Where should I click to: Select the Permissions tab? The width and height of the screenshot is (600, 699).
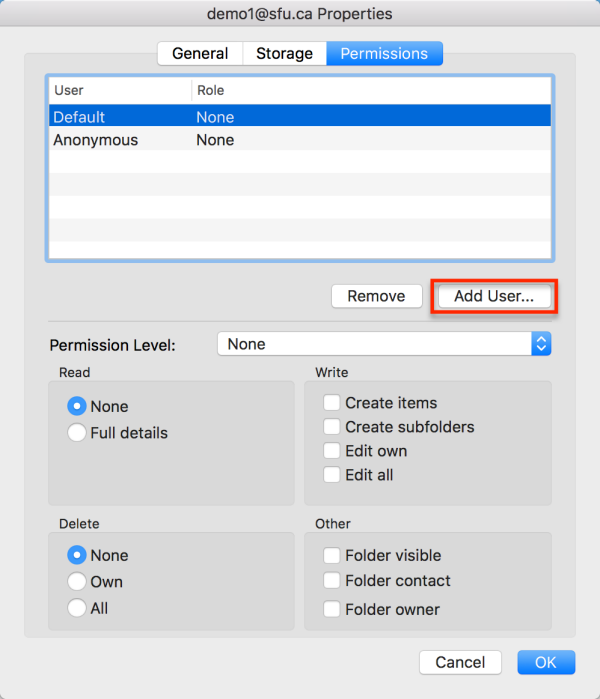tap(384, 54)
